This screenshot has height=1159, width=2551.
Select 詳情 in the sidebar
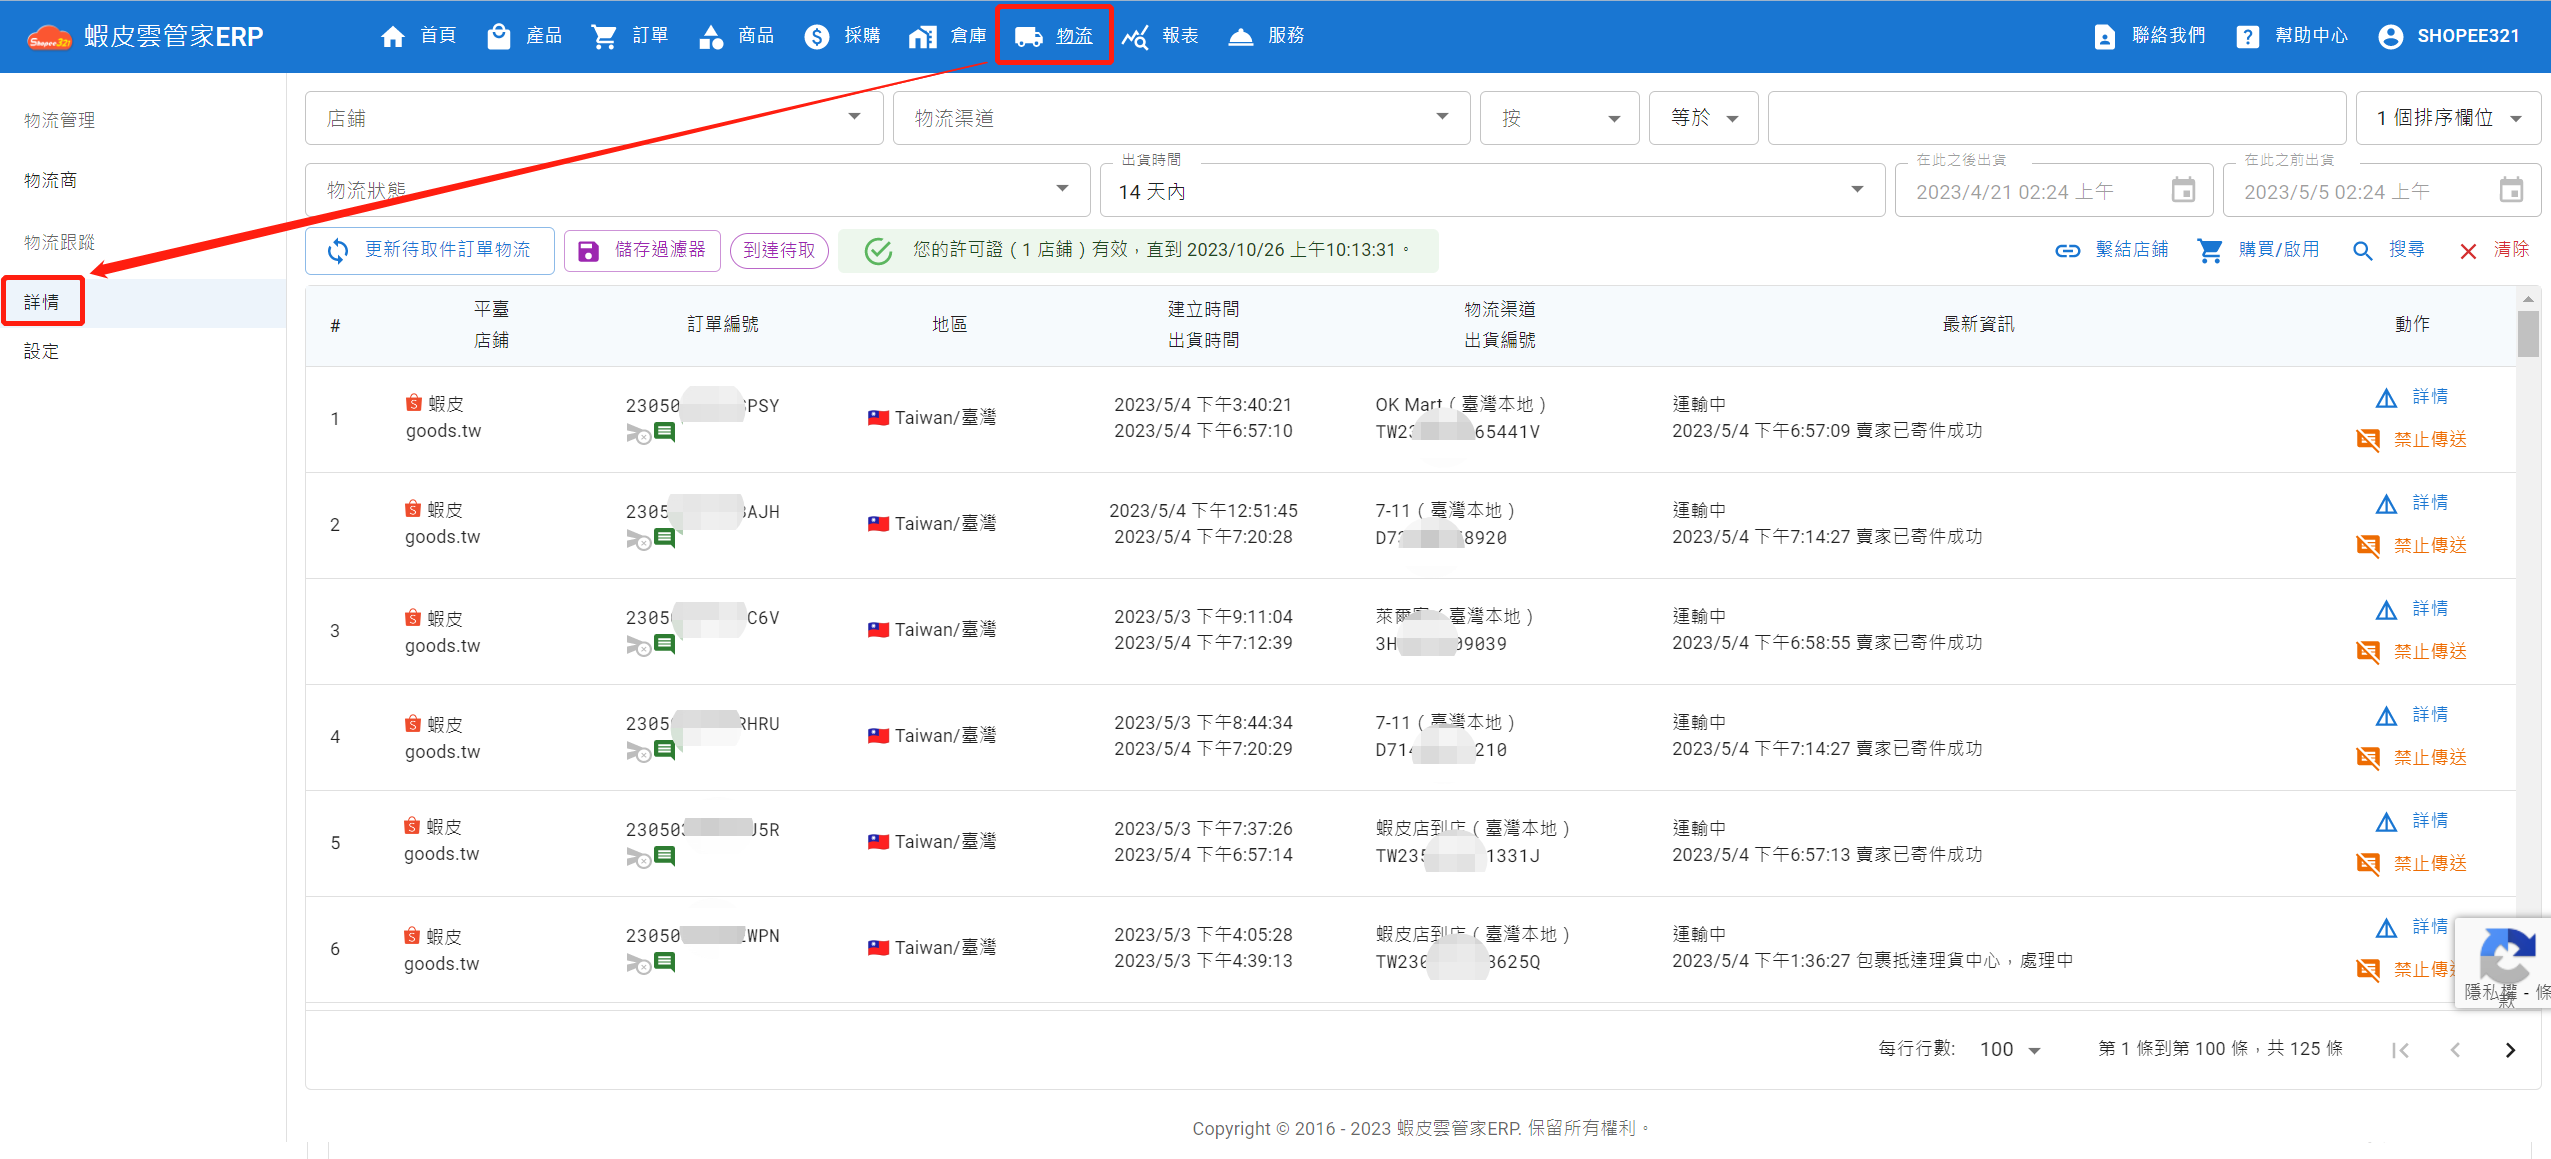click(42, 302)
